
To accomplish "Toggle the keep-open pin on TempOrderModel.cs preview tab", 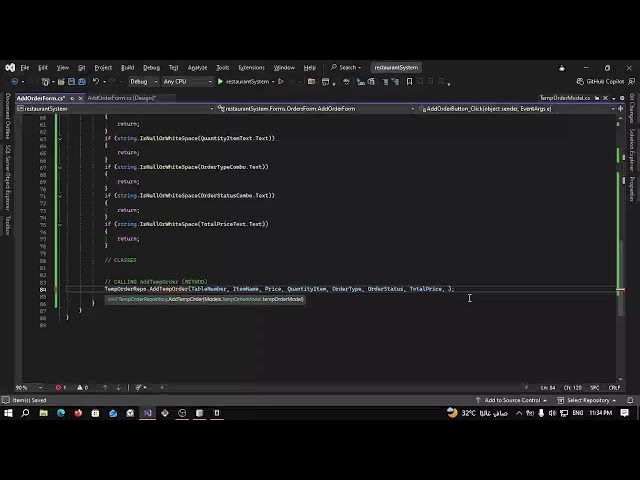I will point(597,98).
